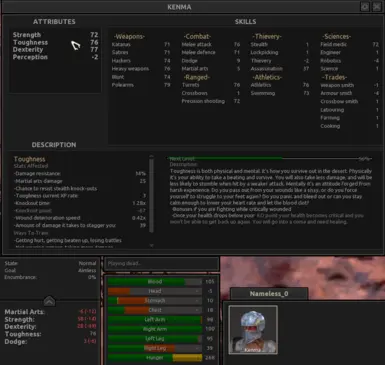Viewport: 385px width, 365px height.
Task: Select the Field medic skill
Action: click(349, 44)
